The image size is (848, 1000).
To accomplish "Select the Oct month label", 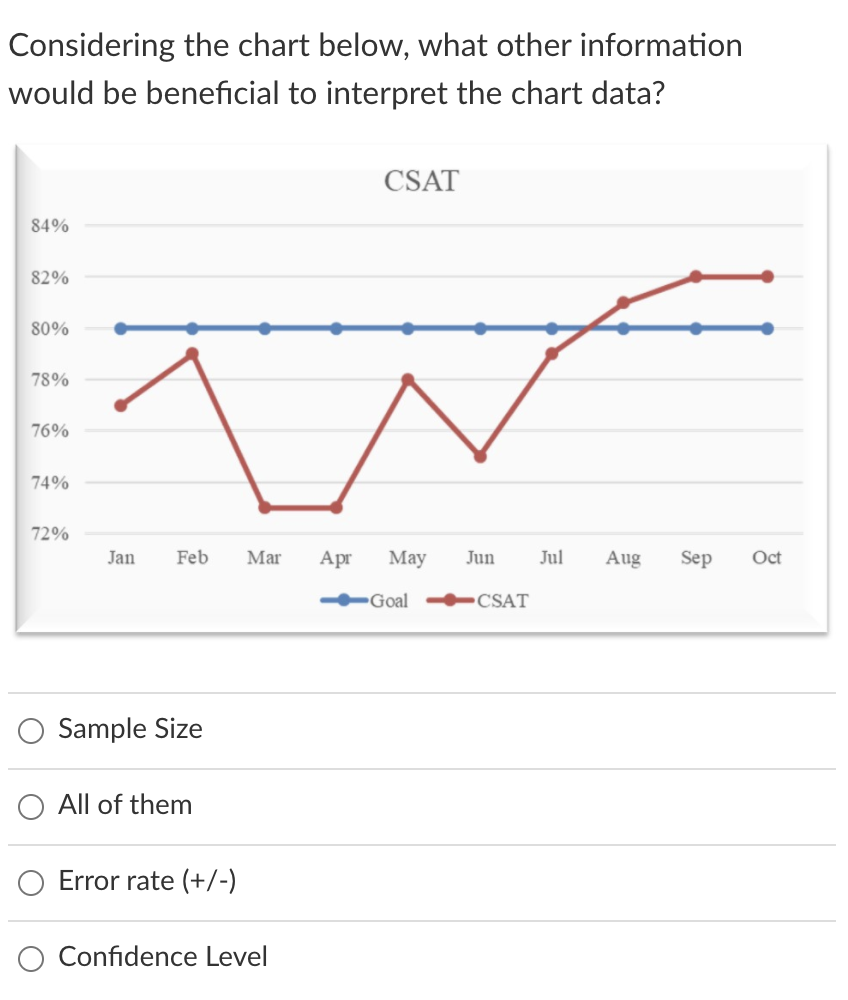I will point(767,558).
